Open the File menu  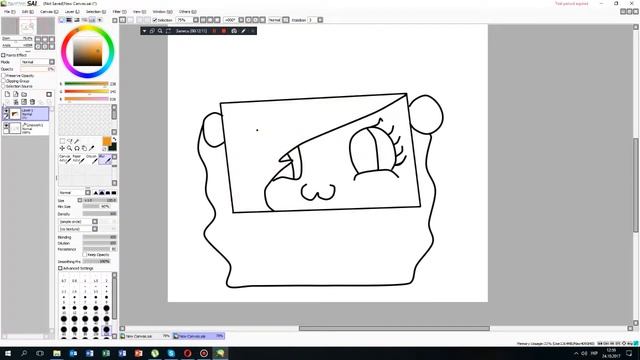[x=9, y=12]
